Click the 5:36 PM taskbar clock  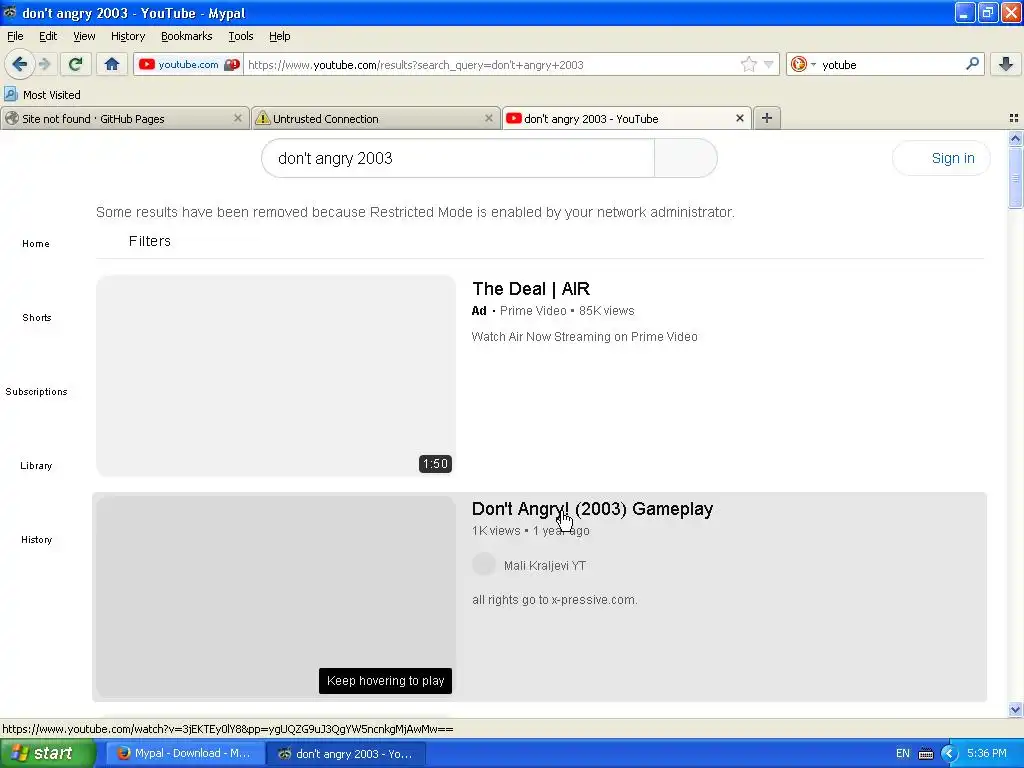(986, 754)
